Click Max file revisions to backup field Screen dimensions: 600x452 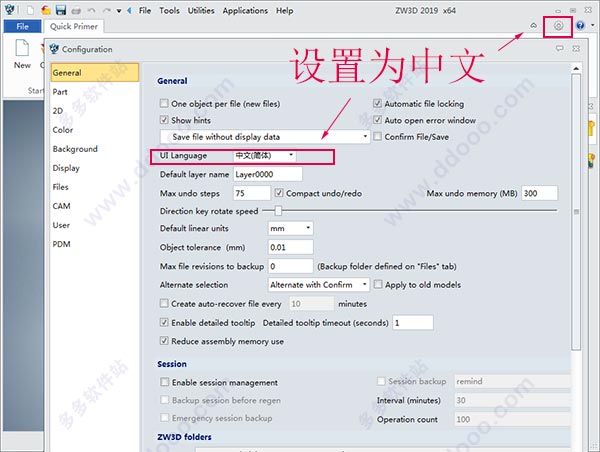click(290, 266)
